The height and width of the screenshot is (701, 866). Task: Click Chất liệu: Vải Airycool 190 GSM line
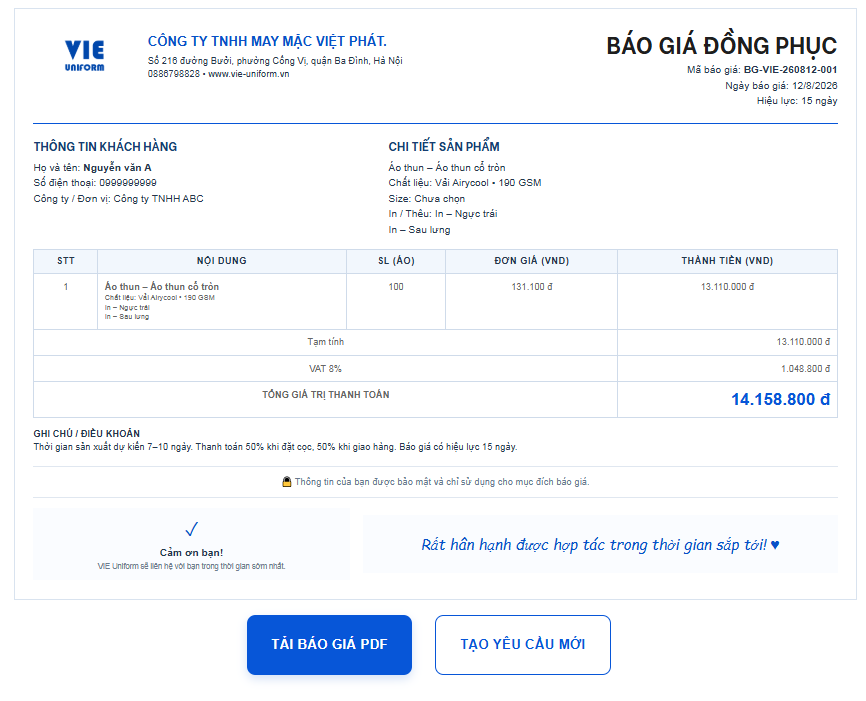(x=464, y=183)
